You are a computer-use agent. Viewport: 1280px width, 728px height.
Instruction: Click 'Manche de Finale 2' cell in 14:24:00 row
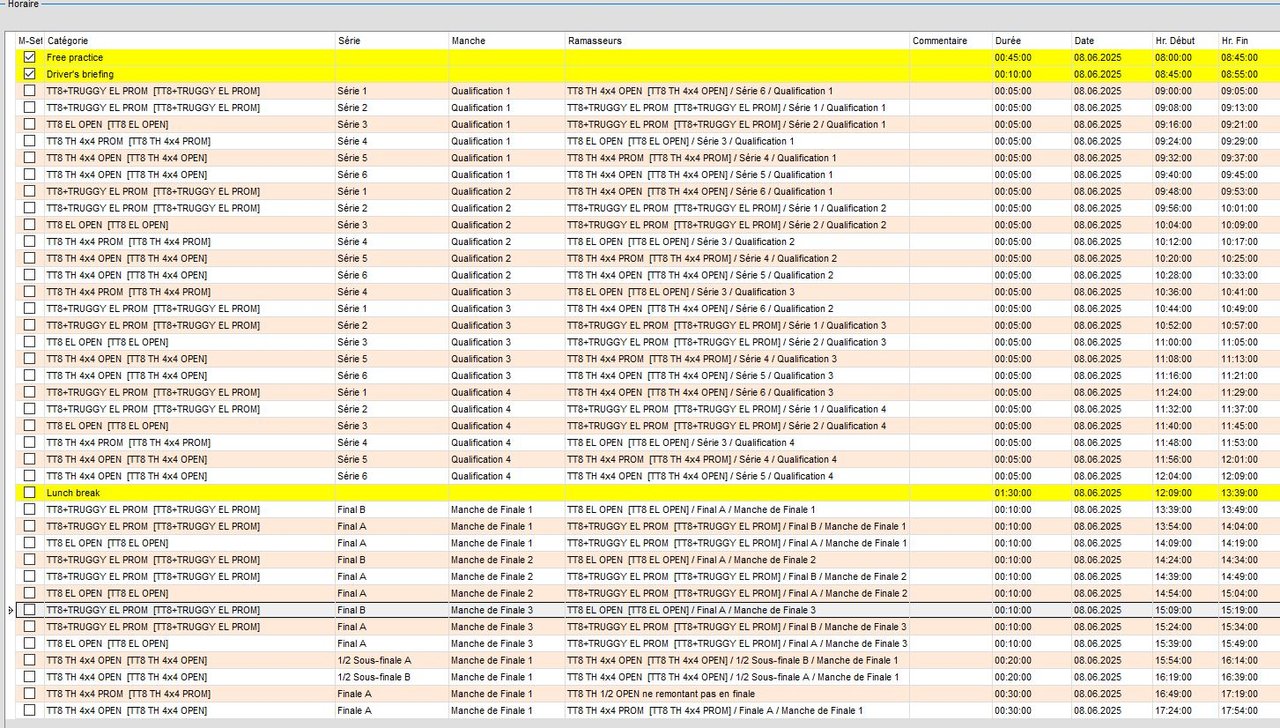pyautogui.click(x=506, y=560)
